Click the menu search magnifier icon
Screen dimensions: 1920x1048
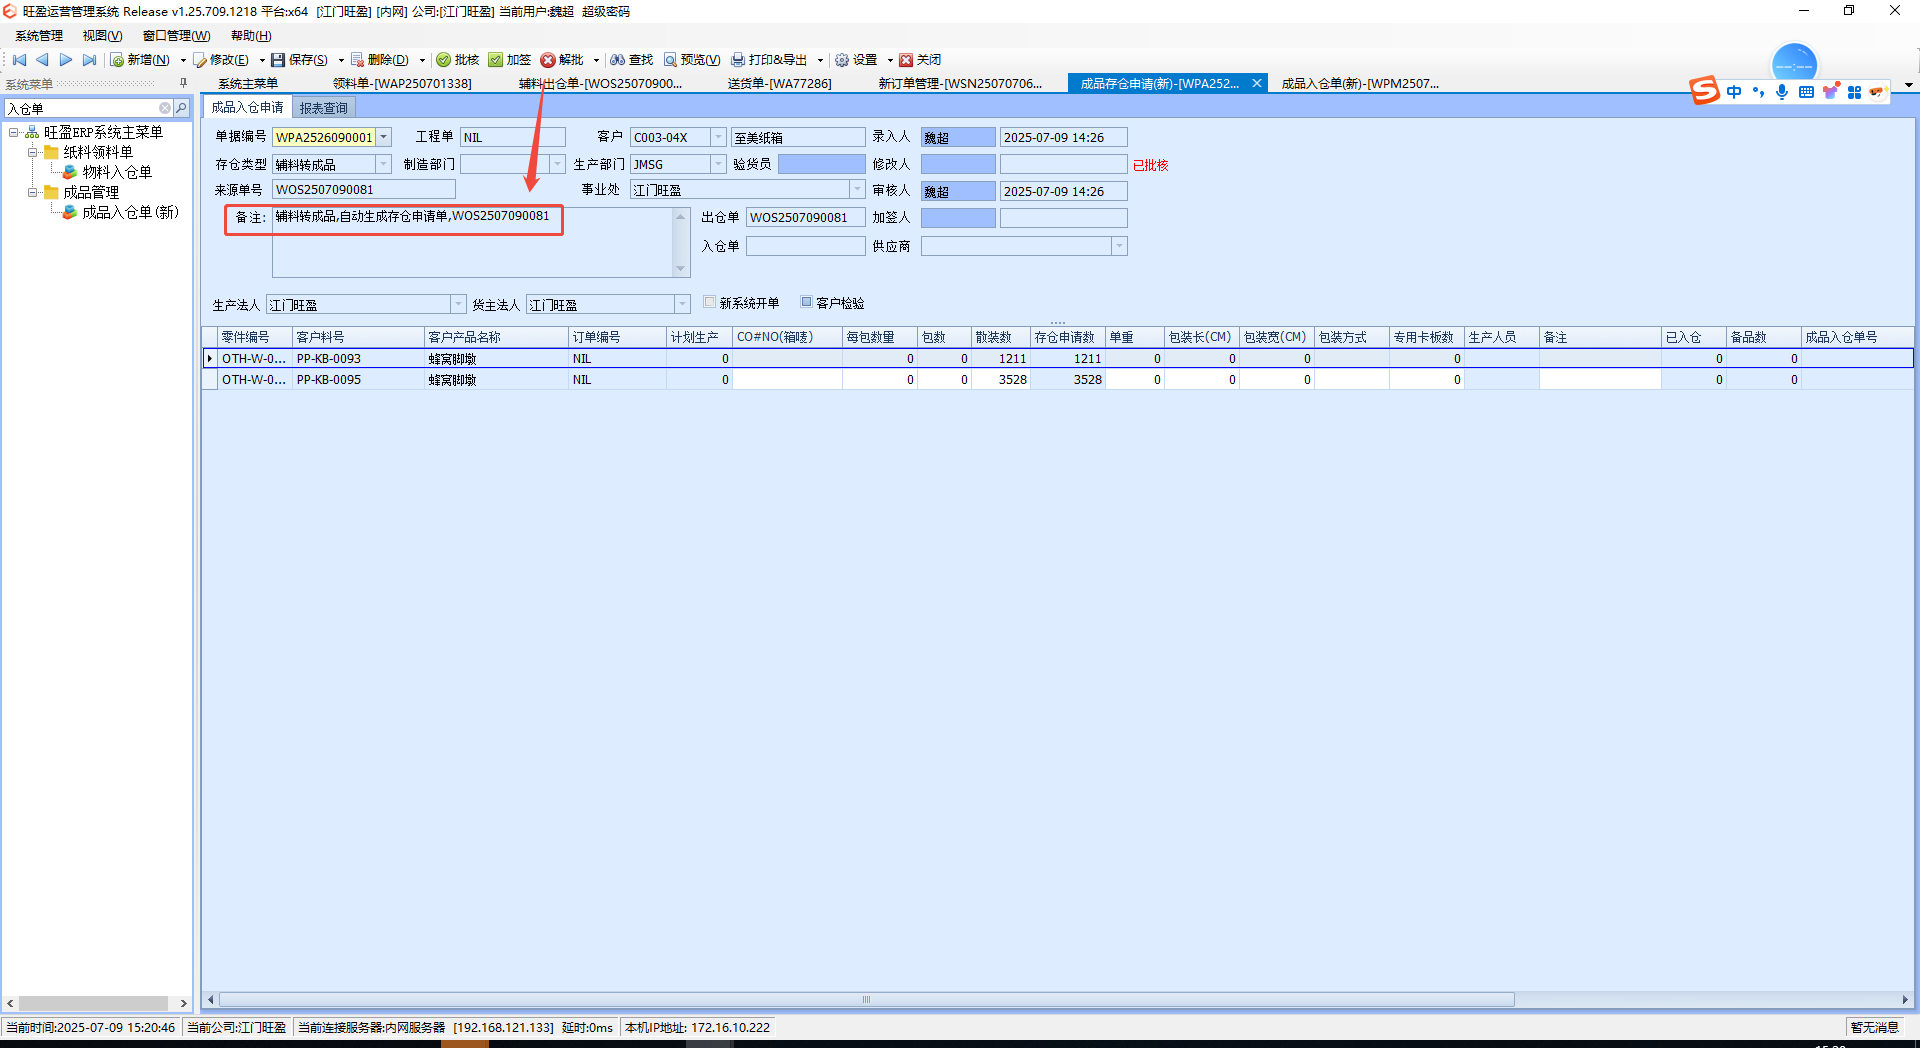(181, 108)
